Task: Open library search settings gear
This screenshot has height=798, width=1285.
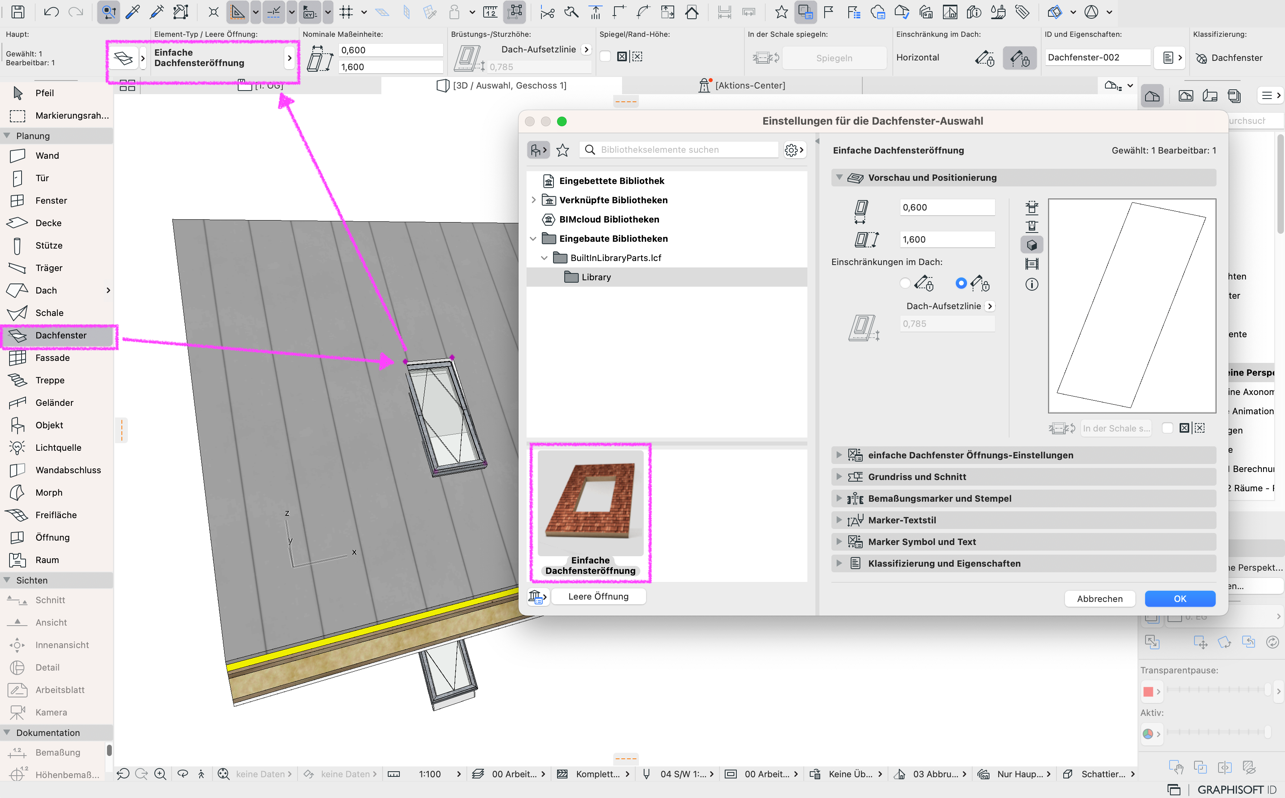Action: (794, 150)
